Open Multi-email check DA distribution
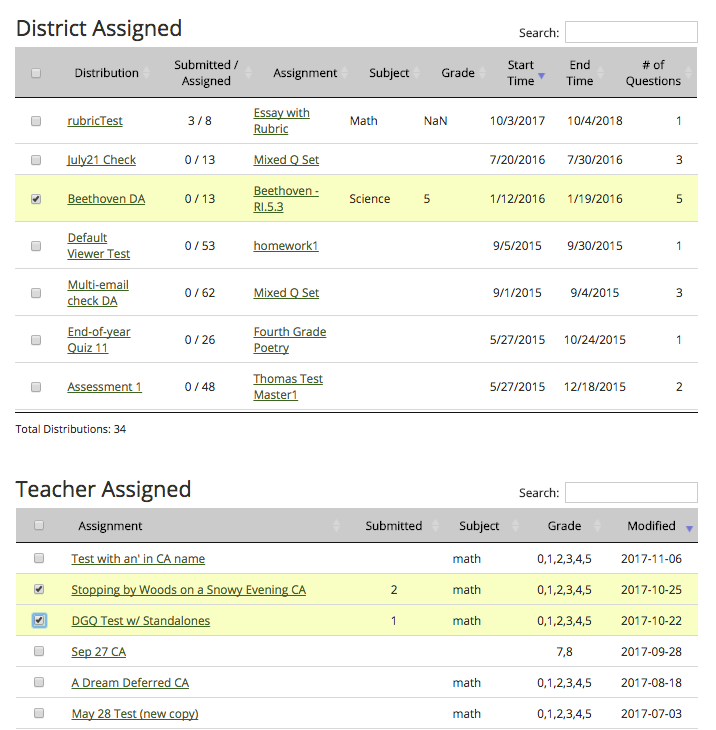 click(98, 293)
